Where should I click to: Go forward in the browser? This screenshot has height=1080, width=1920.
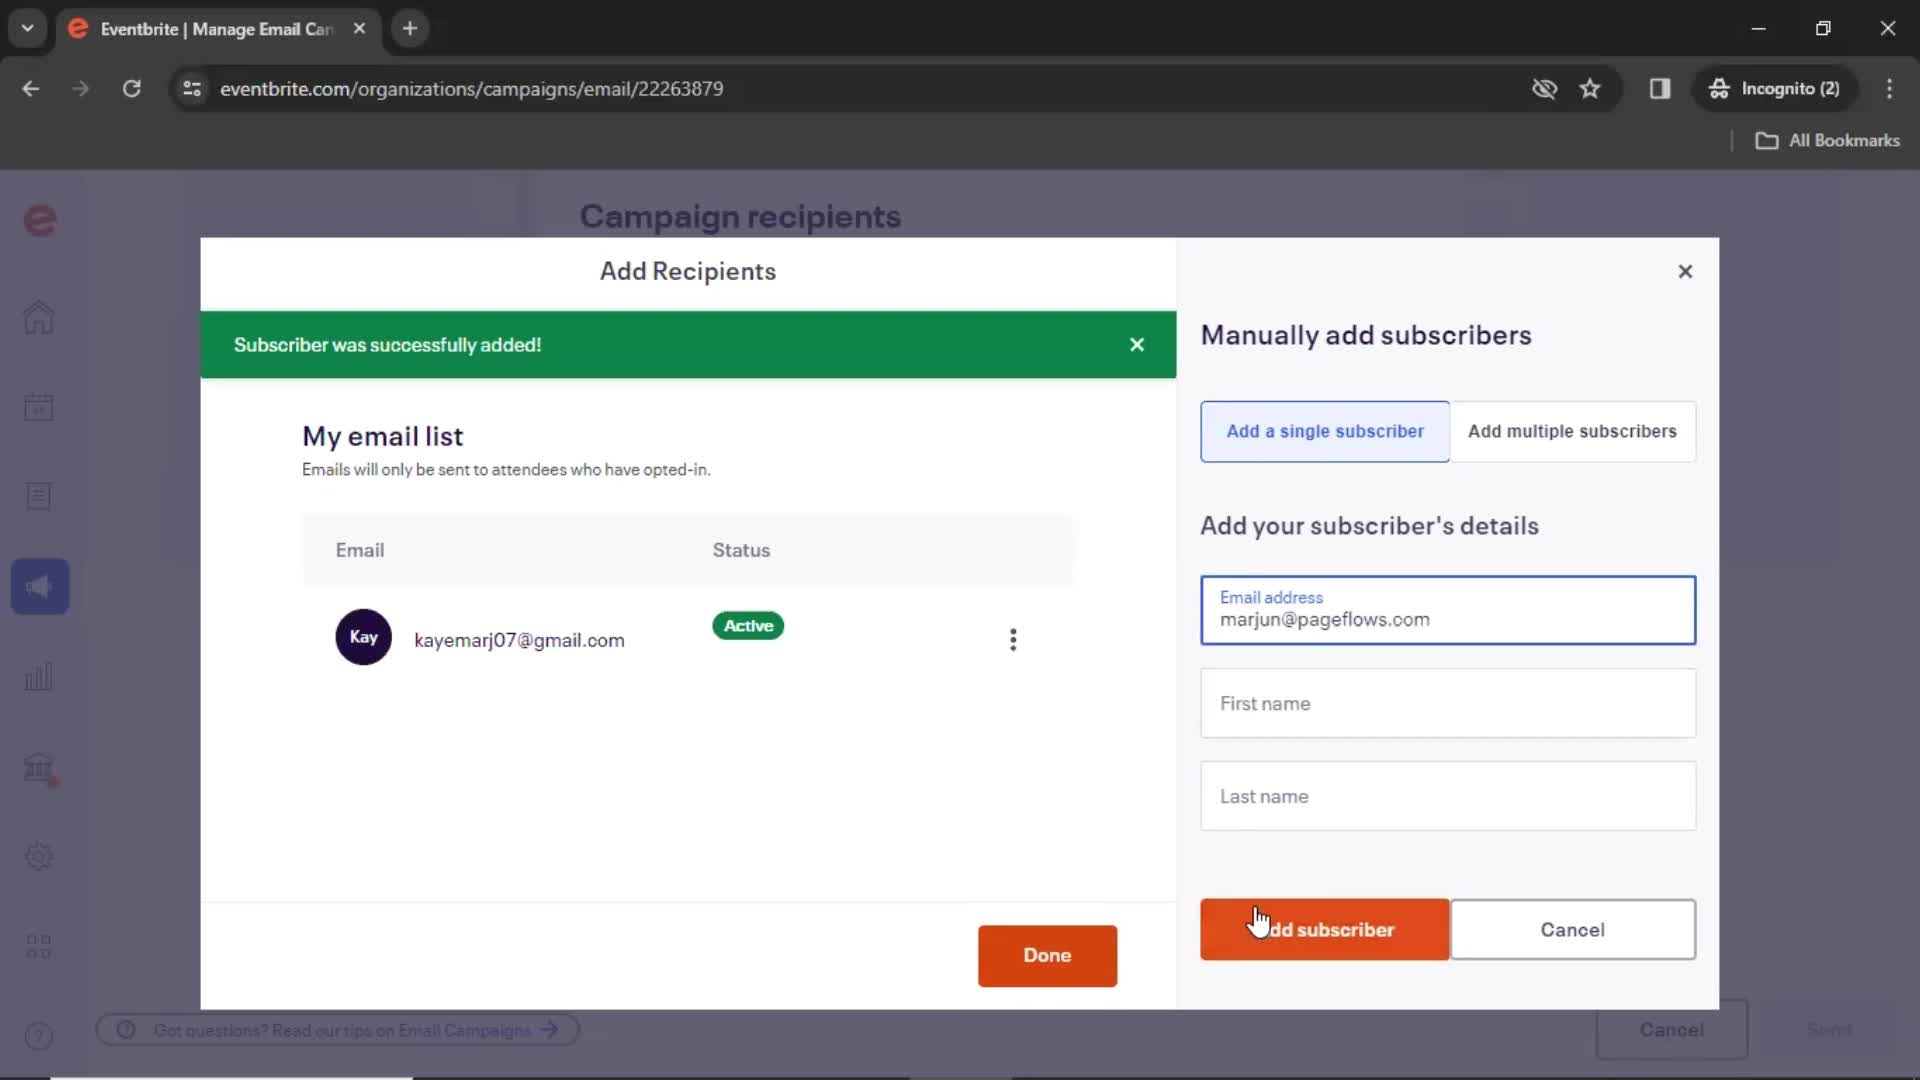[x=81, y=89]
